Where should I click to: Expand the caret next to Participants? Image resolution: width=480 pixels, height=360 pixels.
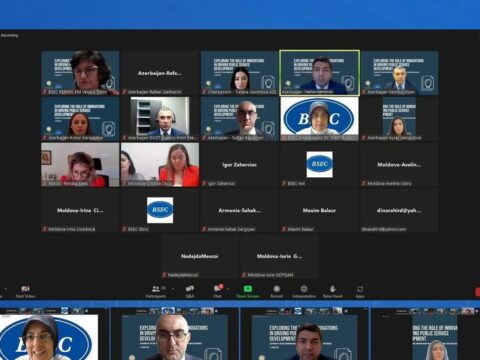173,289
